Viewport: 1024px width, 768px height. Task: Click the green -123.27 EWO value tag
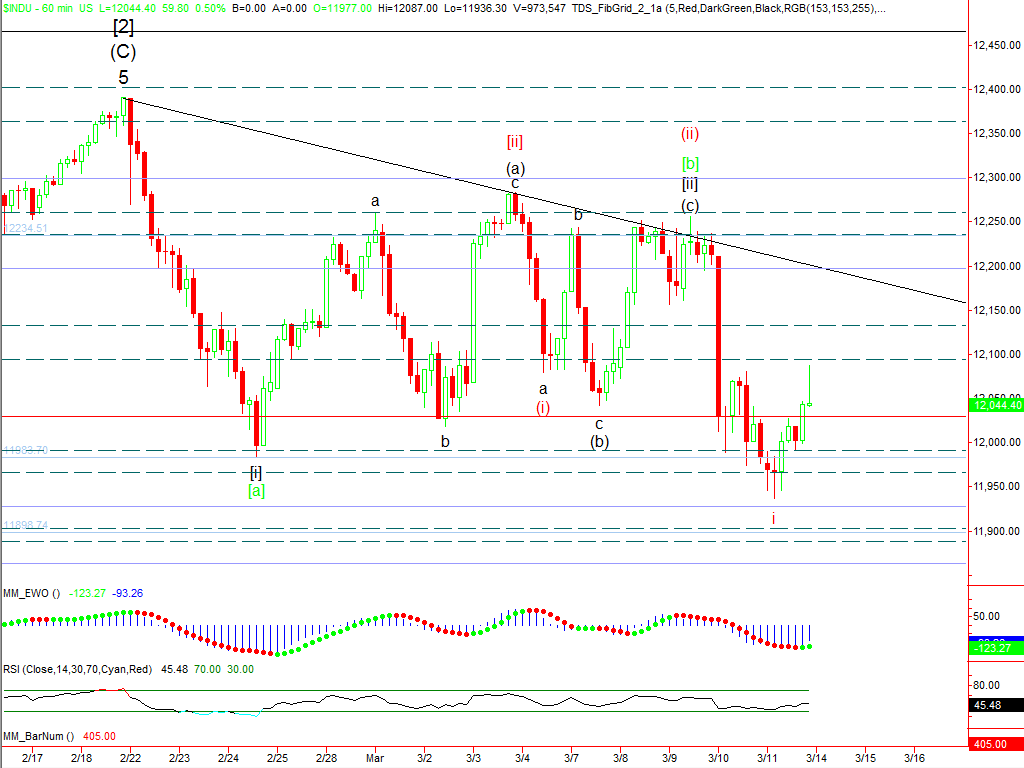pos(996,648)
